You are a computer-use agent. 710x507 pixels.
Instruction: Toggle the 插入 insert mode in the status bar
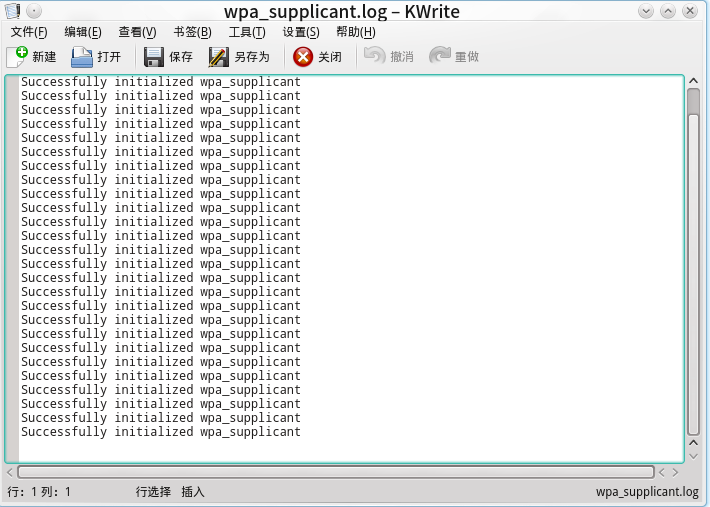193,492
